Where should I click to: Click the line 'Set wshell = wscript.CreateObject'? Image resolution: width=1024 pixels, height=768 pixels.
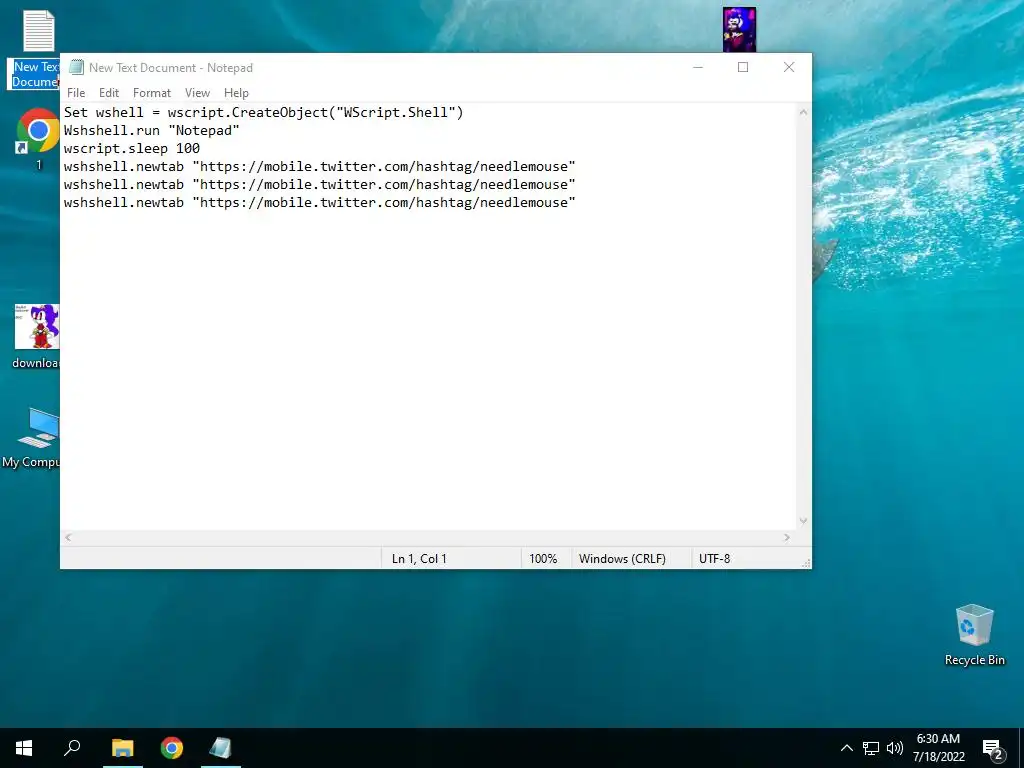[x=263, y=112]
